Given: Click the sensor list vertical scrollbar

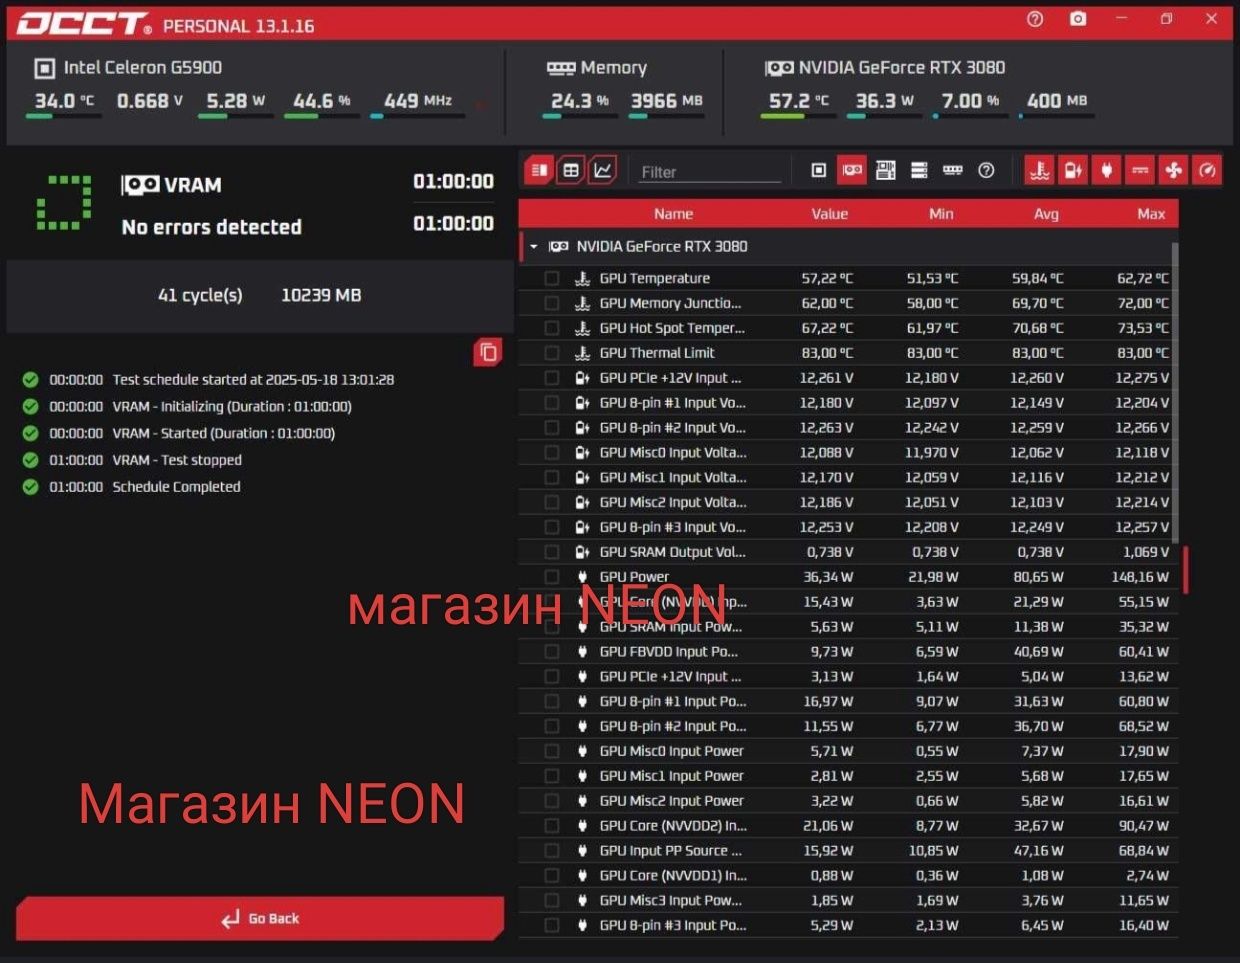Looking at the screenshot, I should [1175, 392].
